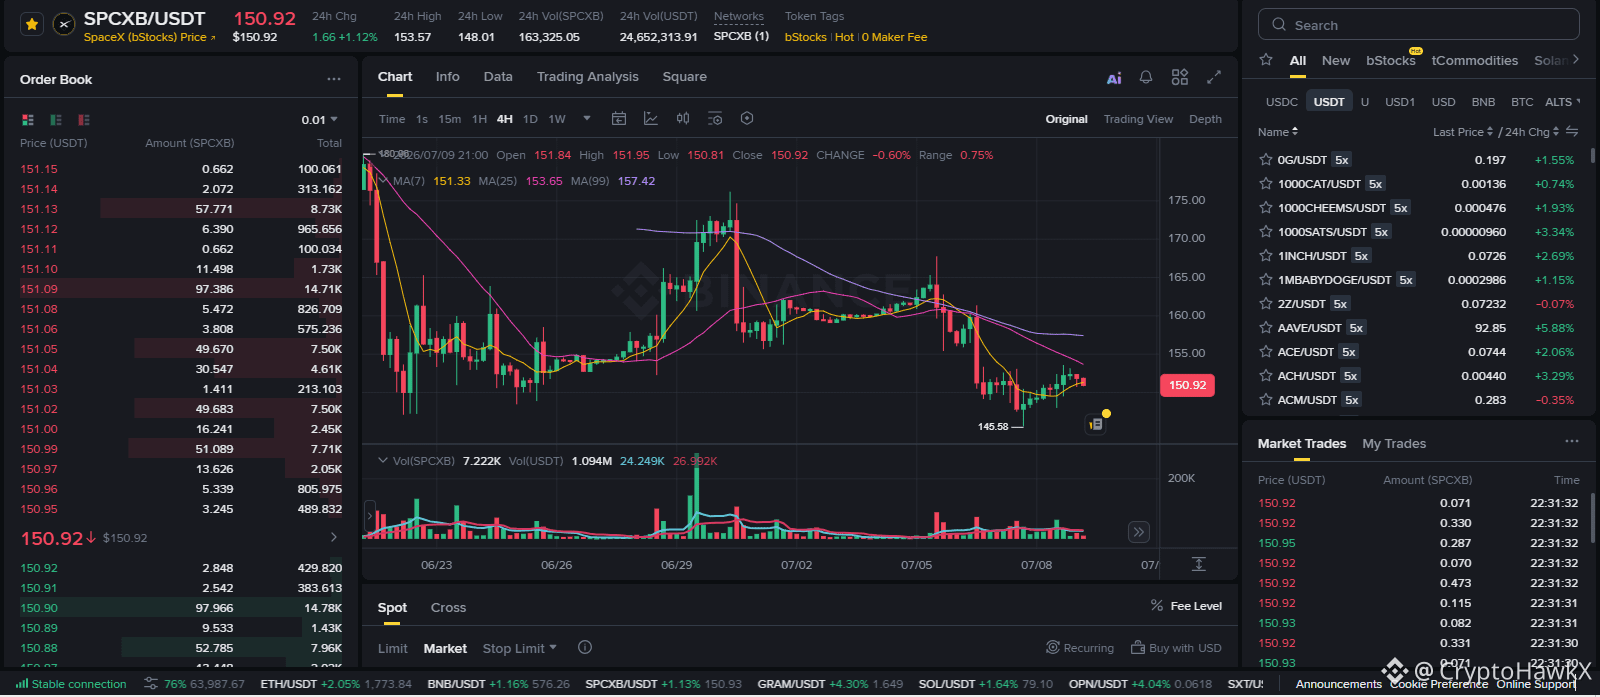Image resolution: width=1600 pixels, height=697 pixels.
Task: Open order book precision 0.01 dropdown
Action: [x=319, y=120]
